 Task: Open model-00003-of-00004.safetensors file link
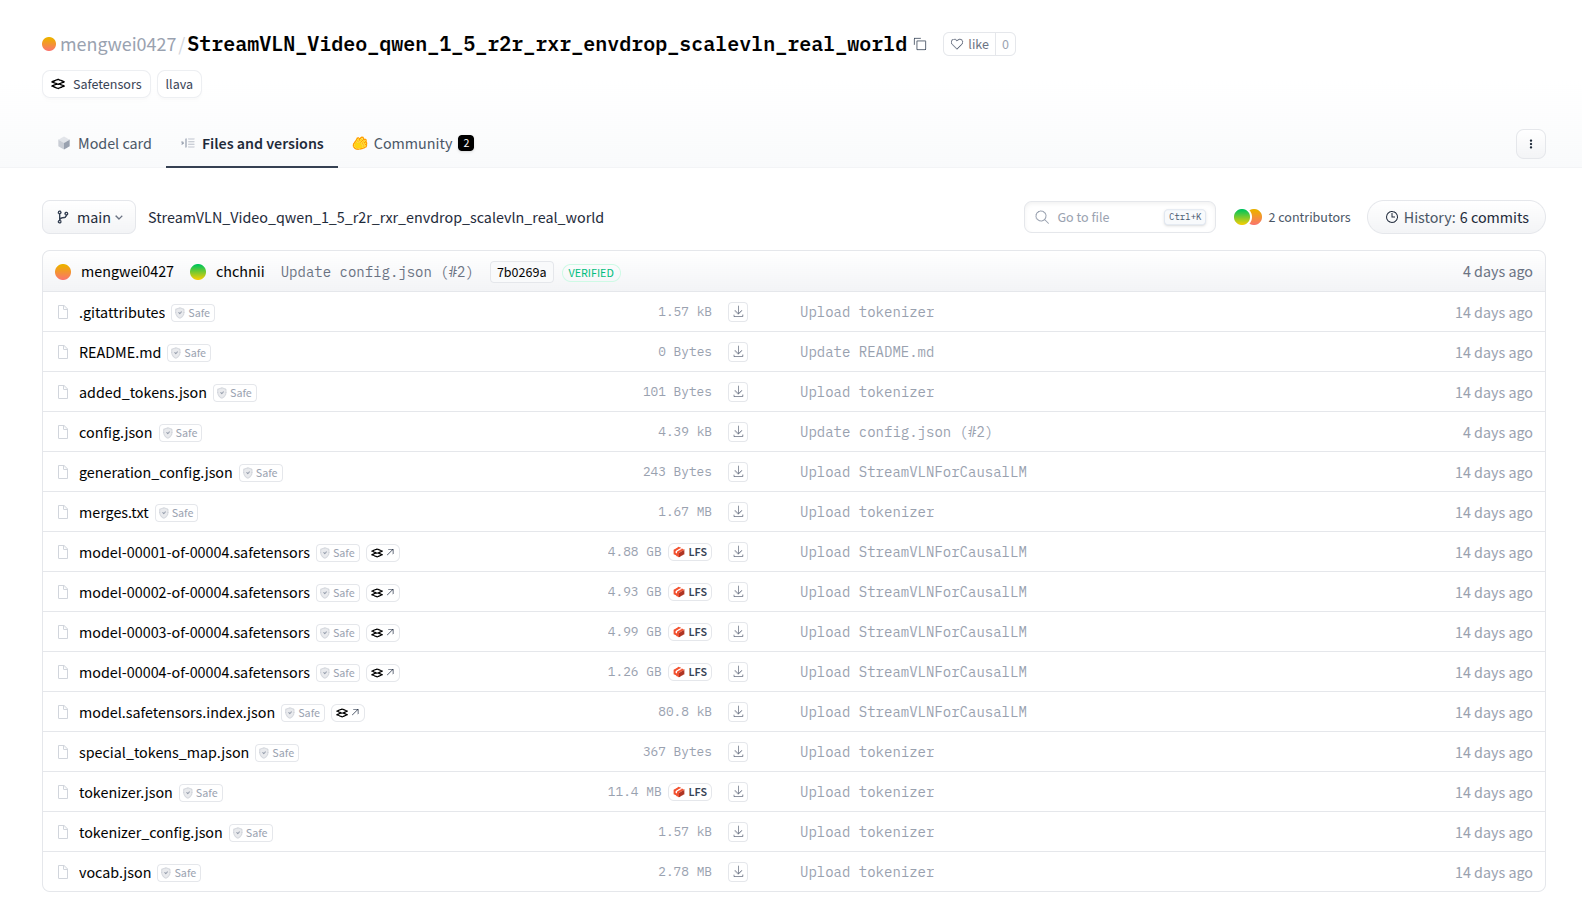[194, 632]
